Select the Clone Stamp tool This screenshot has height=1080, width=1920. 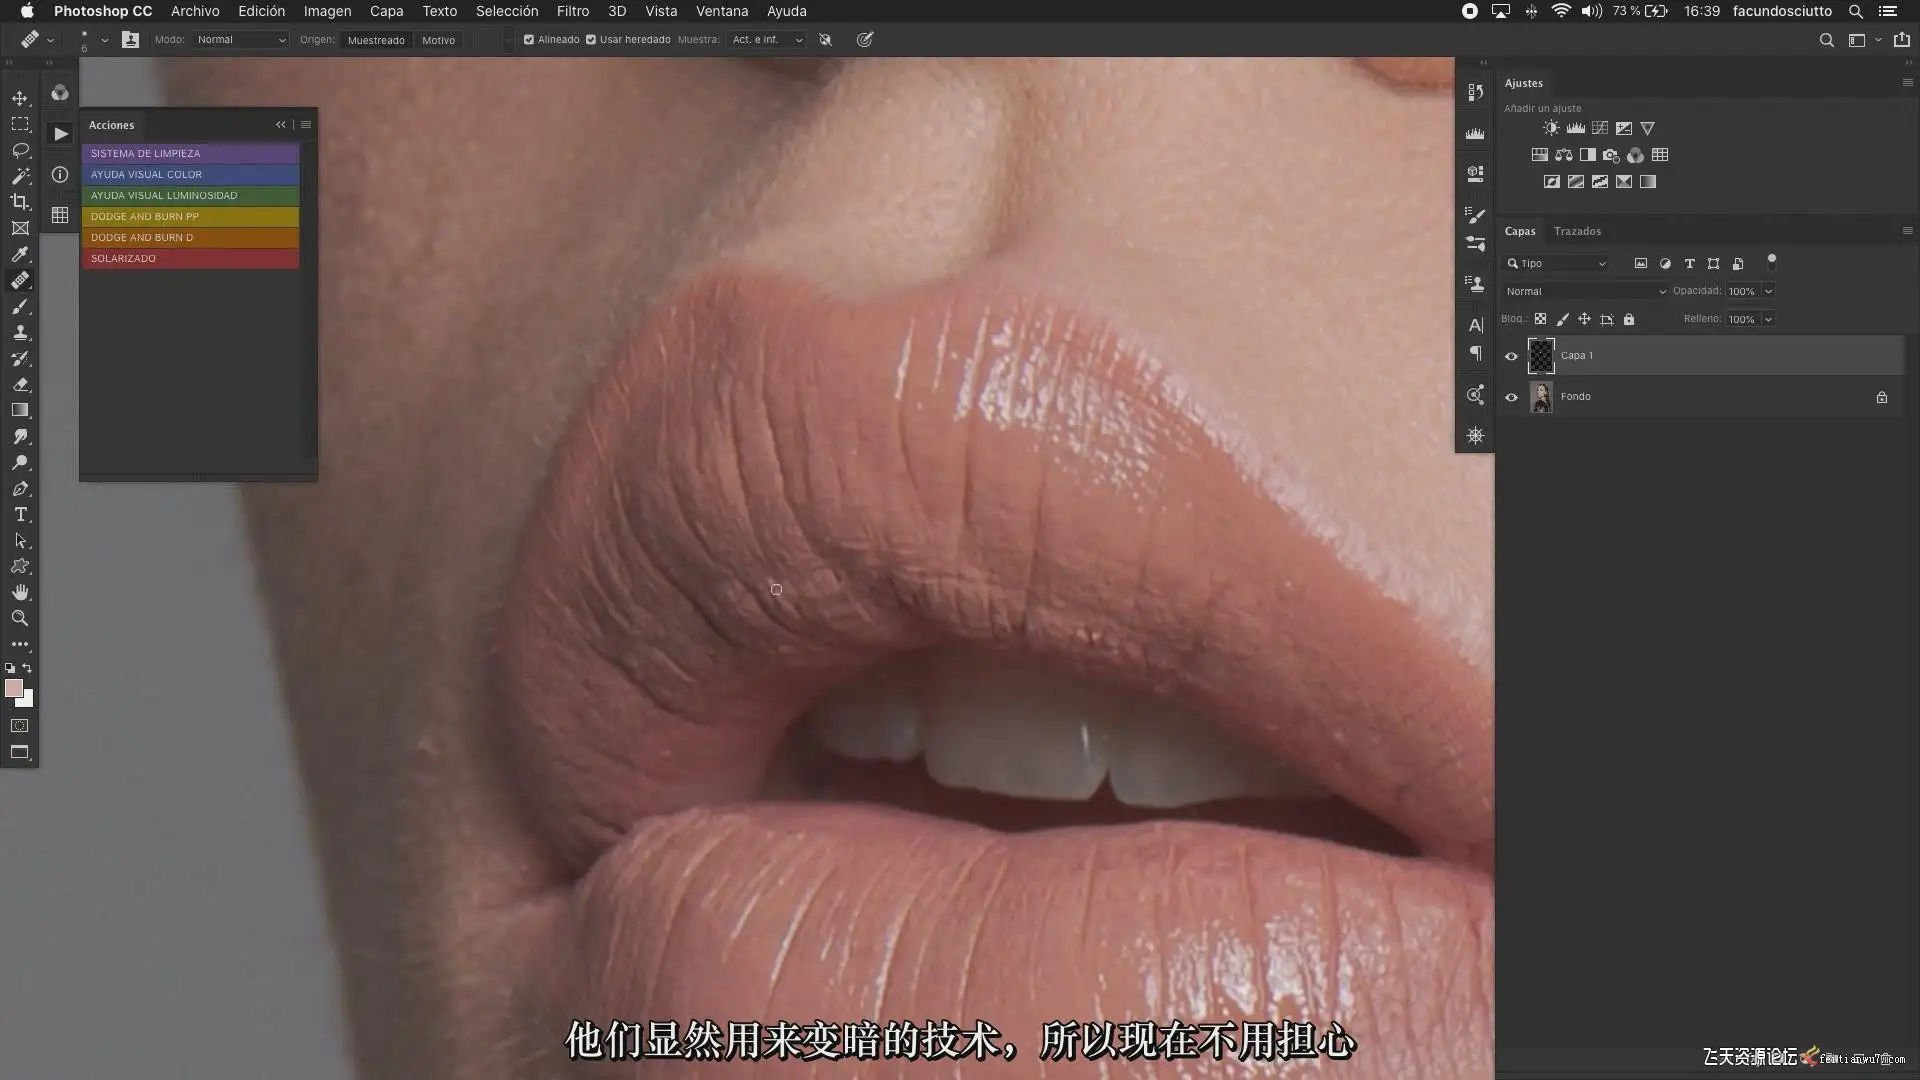click(x=20, y=332)
